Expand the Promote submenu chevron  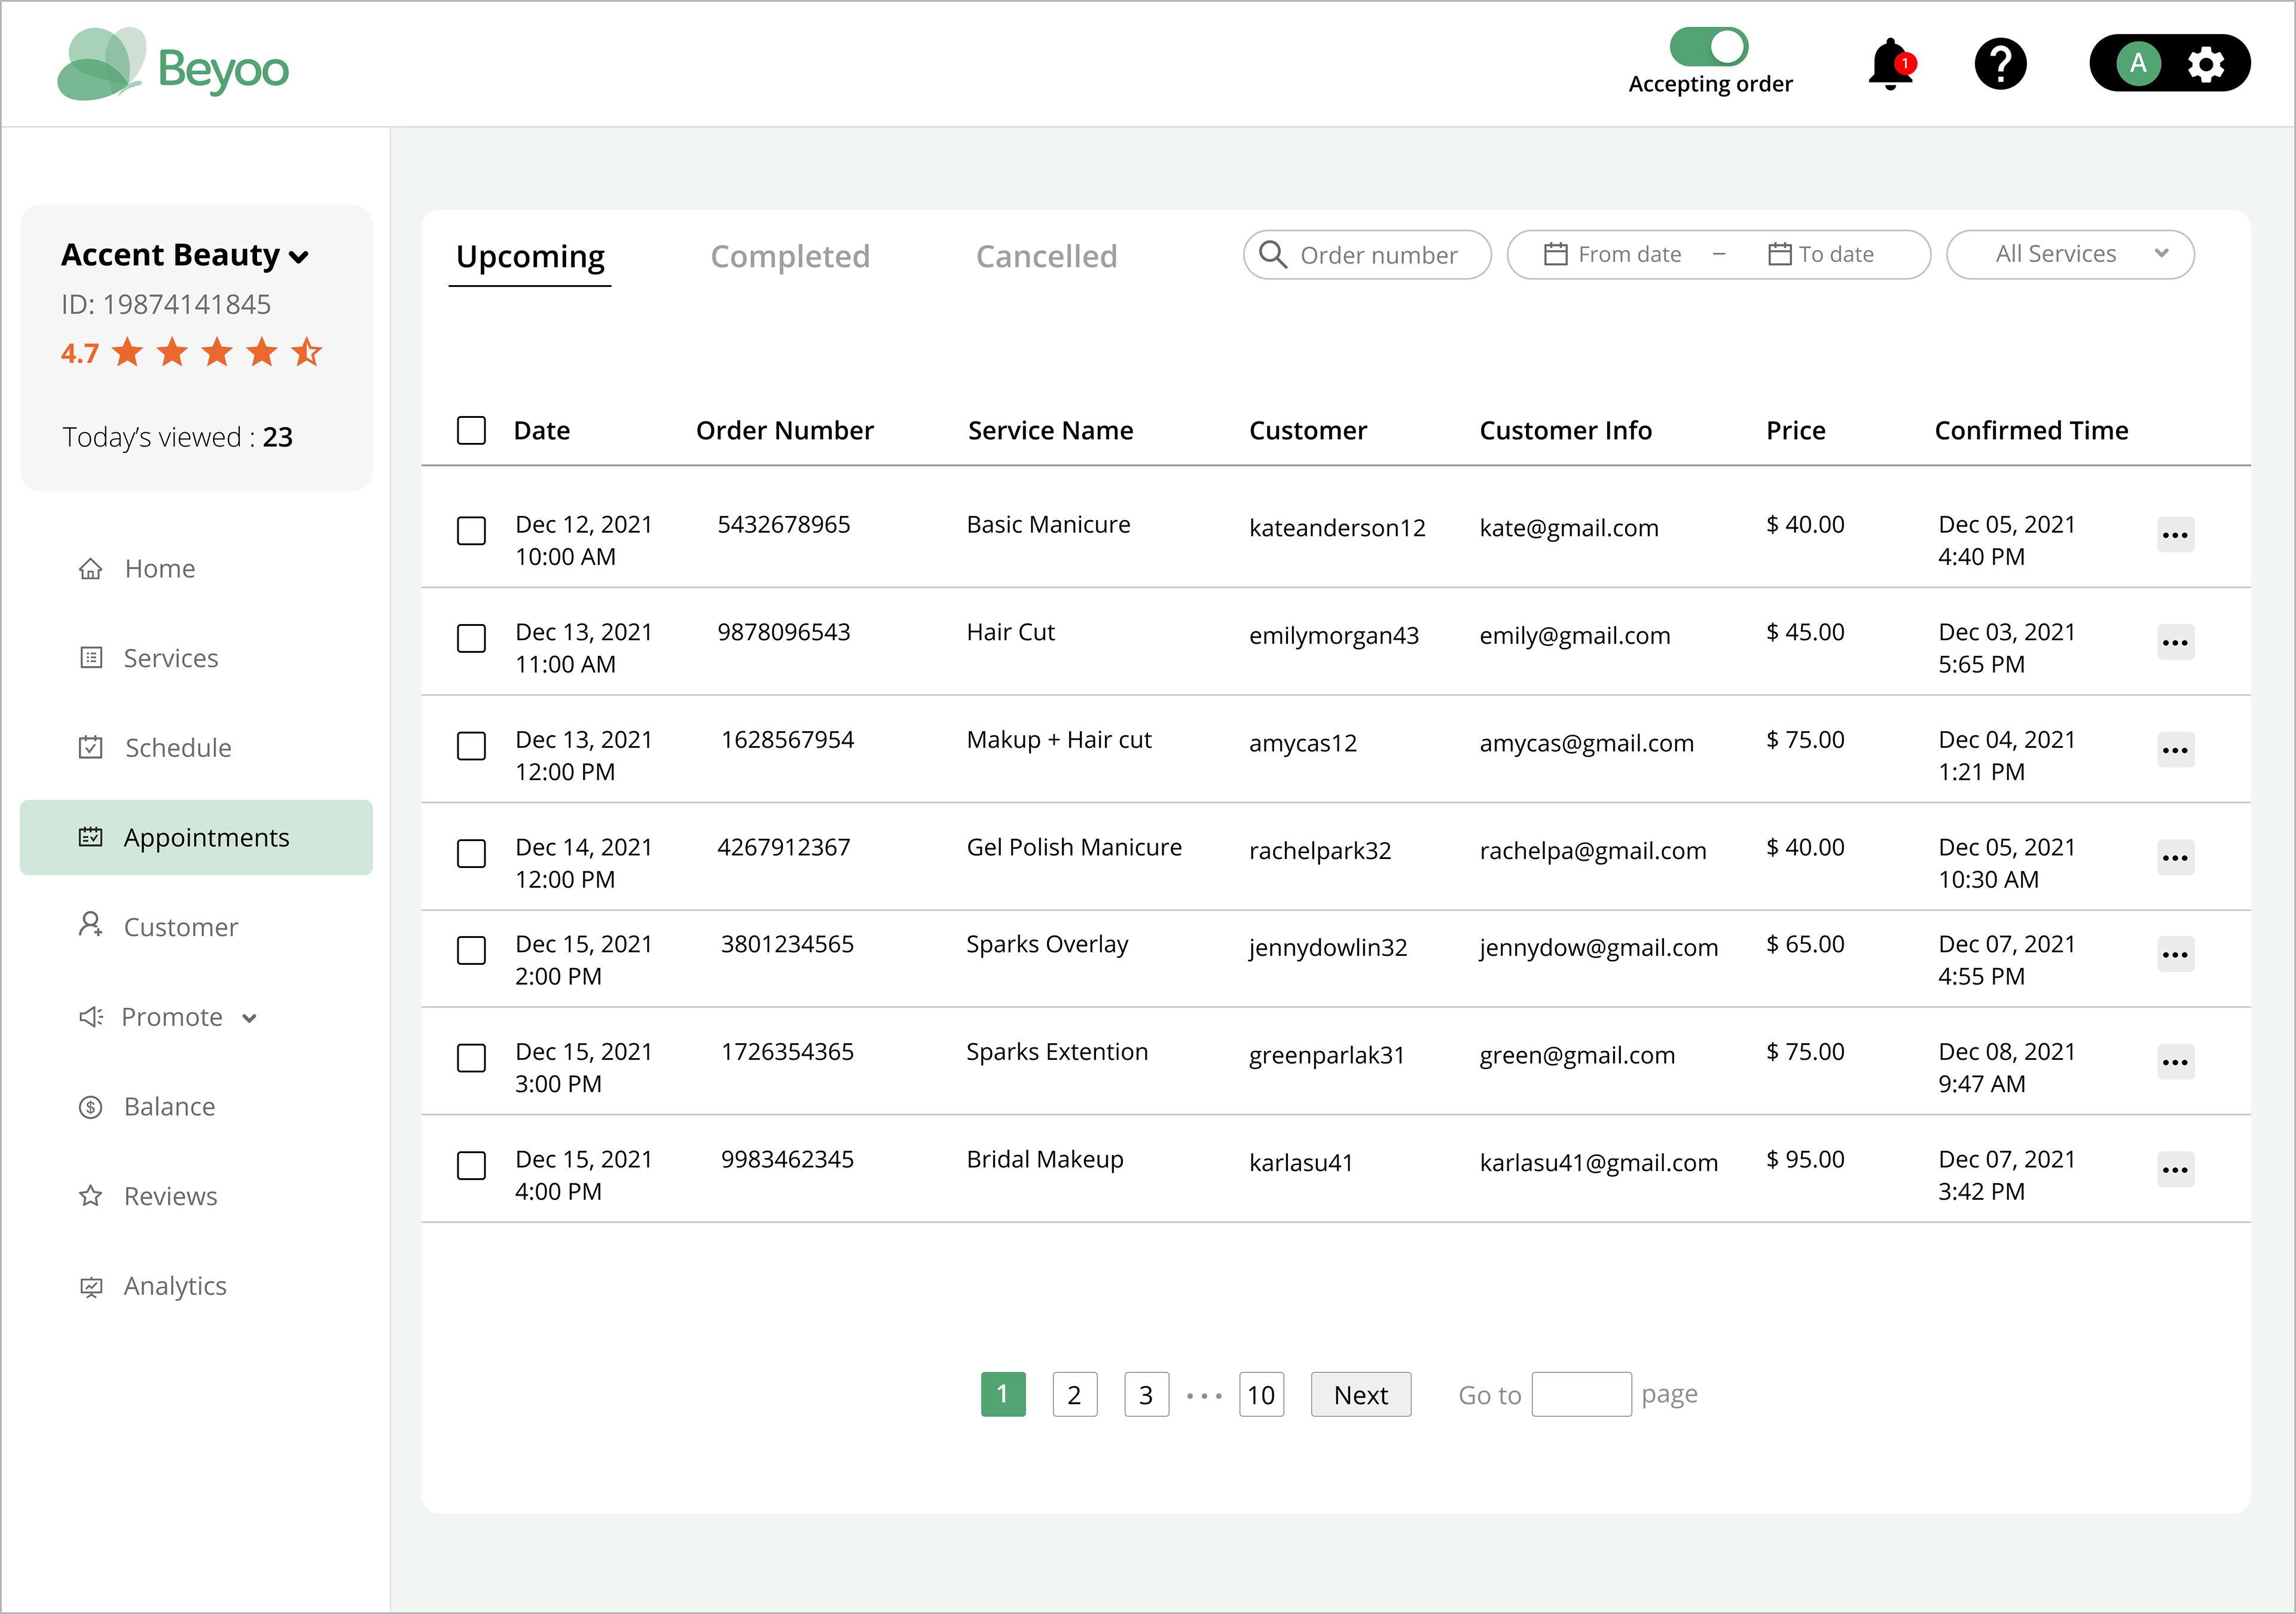click(x=249, y=1018)
